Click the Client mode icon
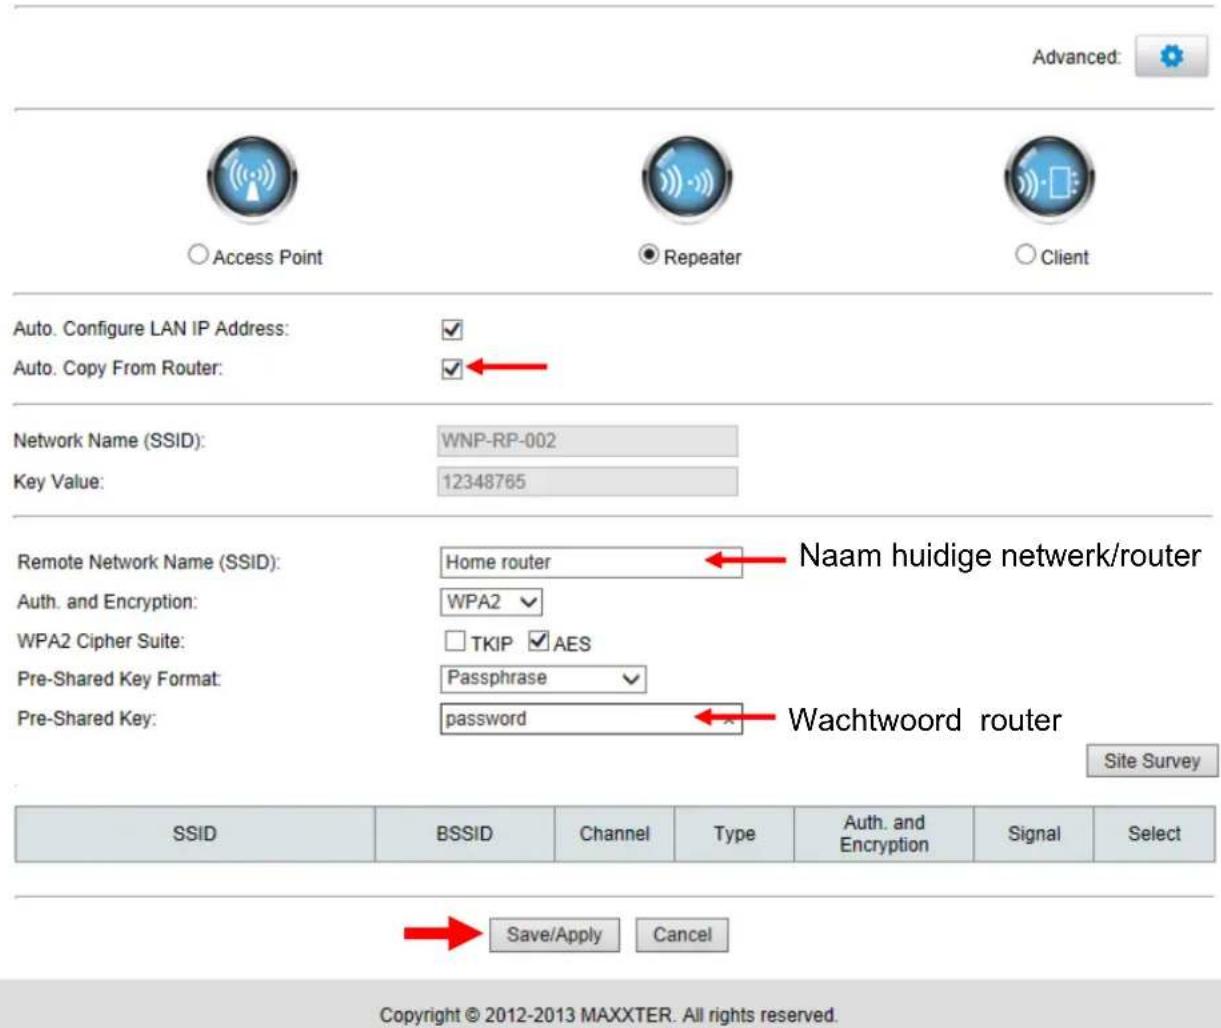The image size is (1221, 1028). [x=1050, y=180]
